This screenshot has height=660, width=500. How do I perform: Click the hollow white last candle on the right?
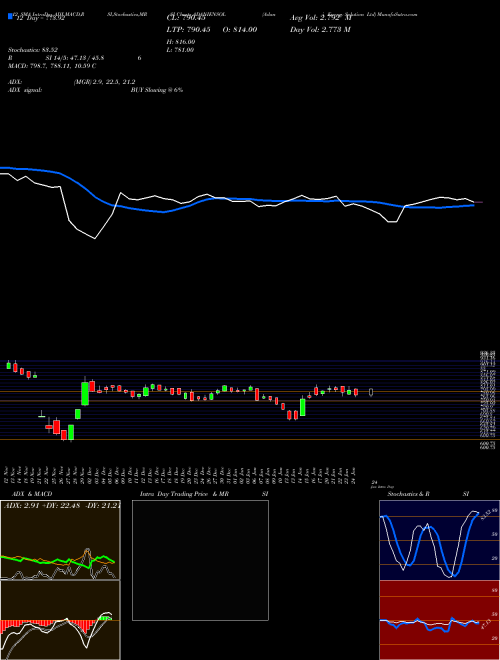pyautogui.click(x=371, y=392)
